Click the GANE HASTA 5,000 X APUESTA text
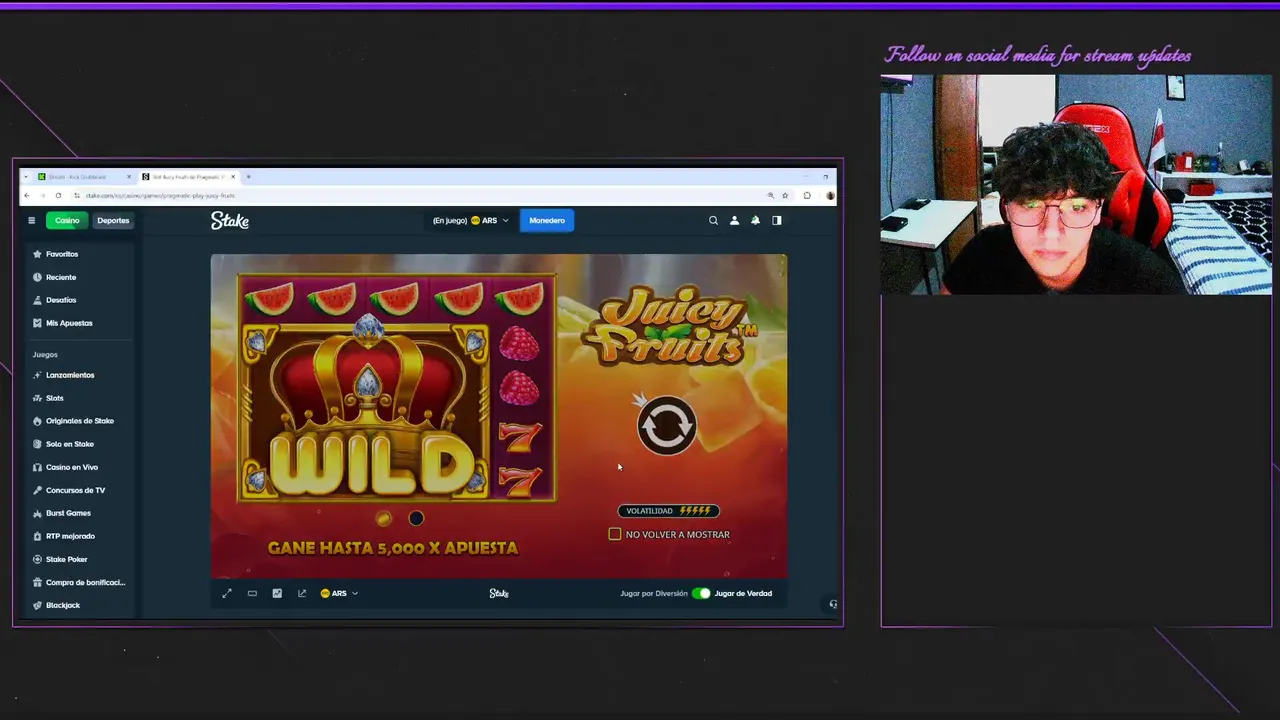Viewport: 1280px width, 720px height. [393, 548]
